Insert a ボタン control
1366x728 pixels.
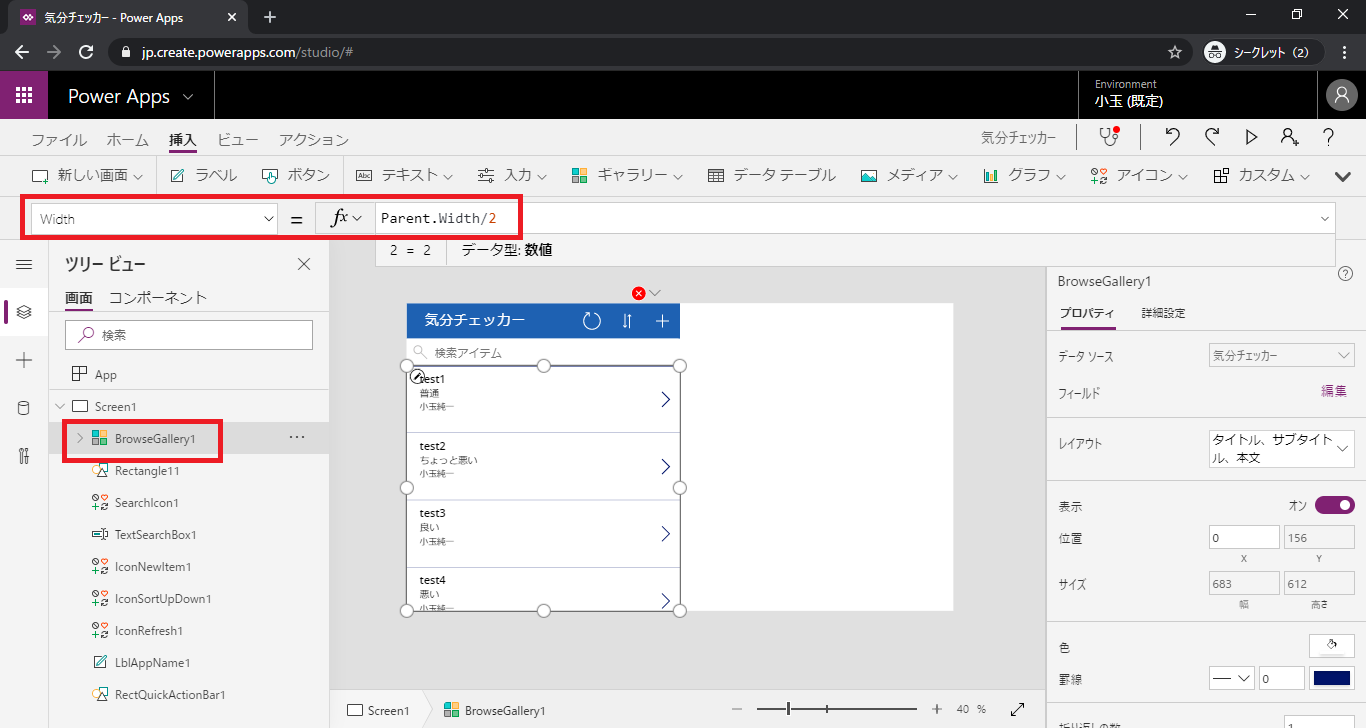(296, 175)
